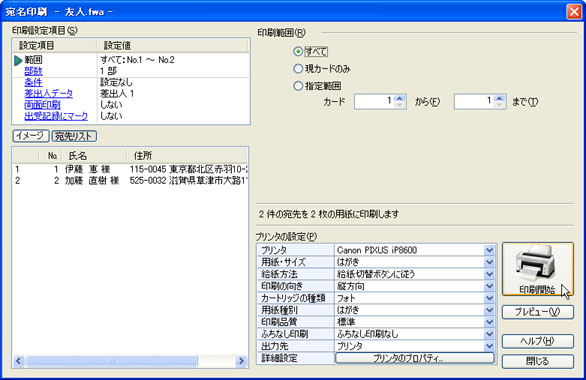Open the 部数 setting link

33,71
